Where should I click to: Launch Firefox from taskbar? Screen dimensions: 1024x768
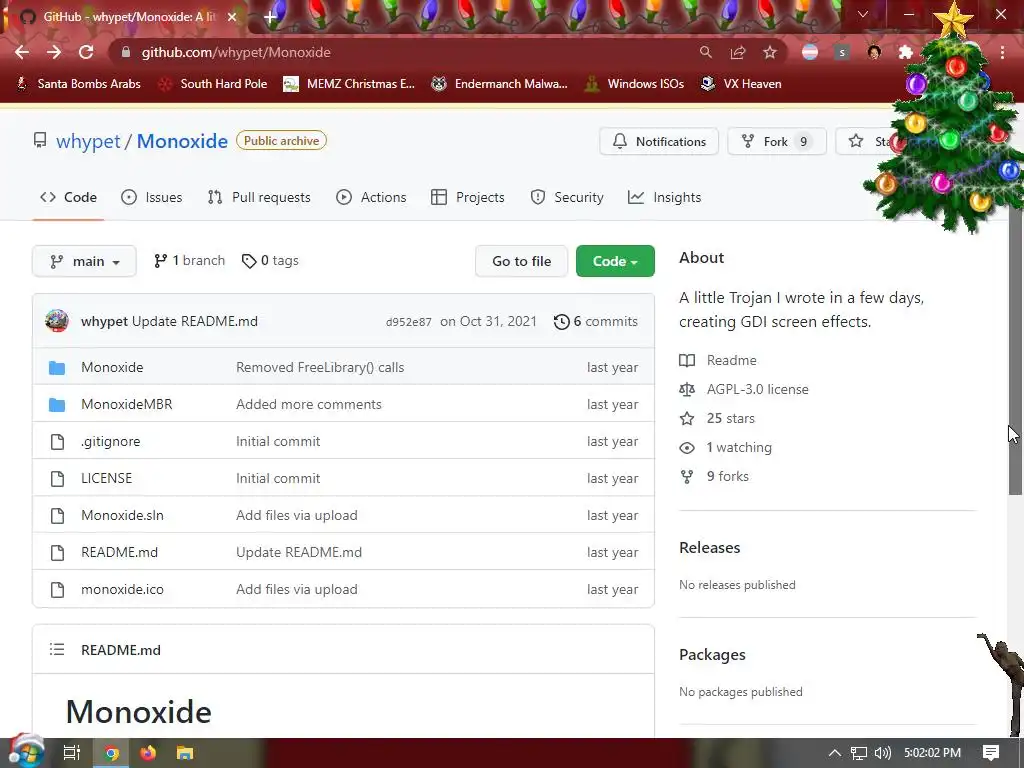(148, 753)
